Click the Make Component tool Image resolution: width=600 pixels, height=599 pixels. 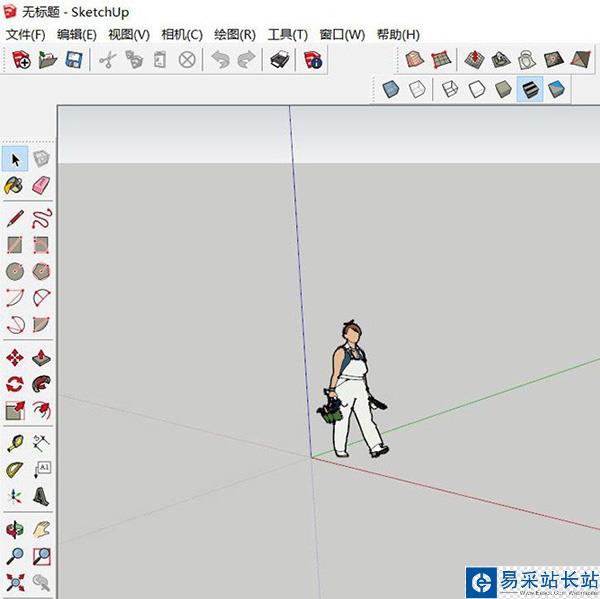coord(41,158)
